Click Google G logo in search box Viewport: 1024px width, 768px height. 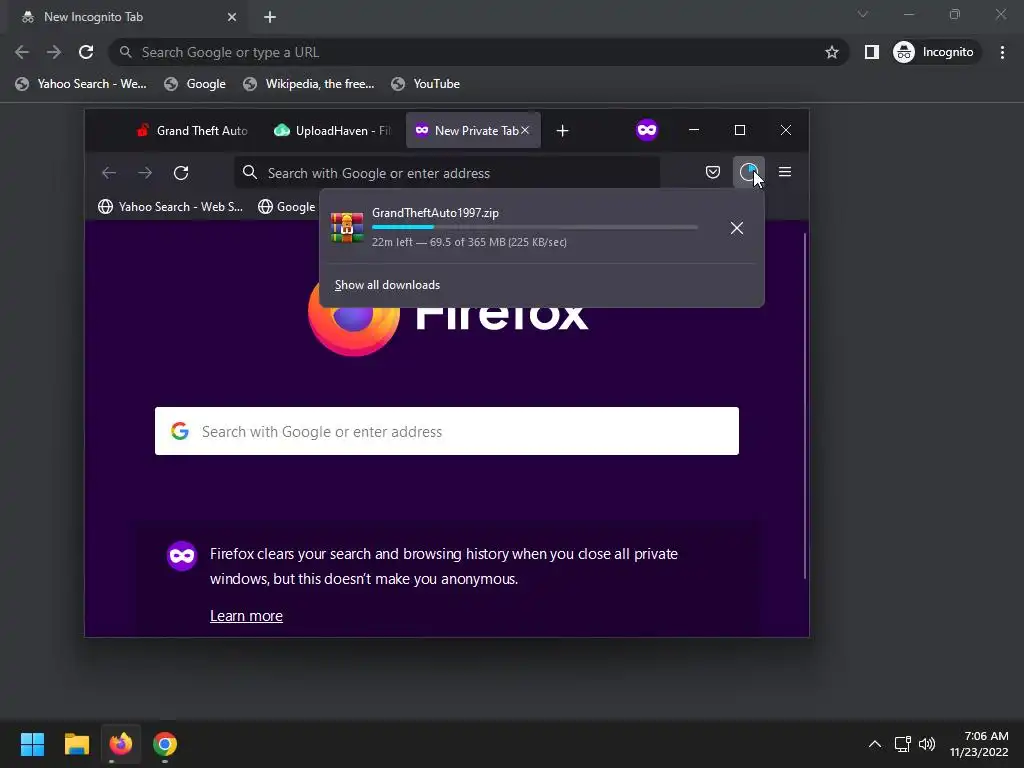(180, 431)
